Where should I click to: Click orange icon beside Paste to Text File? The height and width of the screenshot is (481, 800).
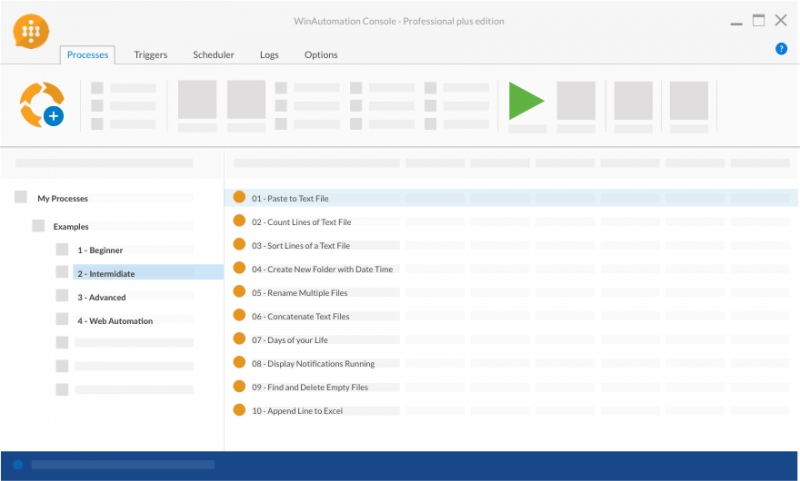point(239,197)
